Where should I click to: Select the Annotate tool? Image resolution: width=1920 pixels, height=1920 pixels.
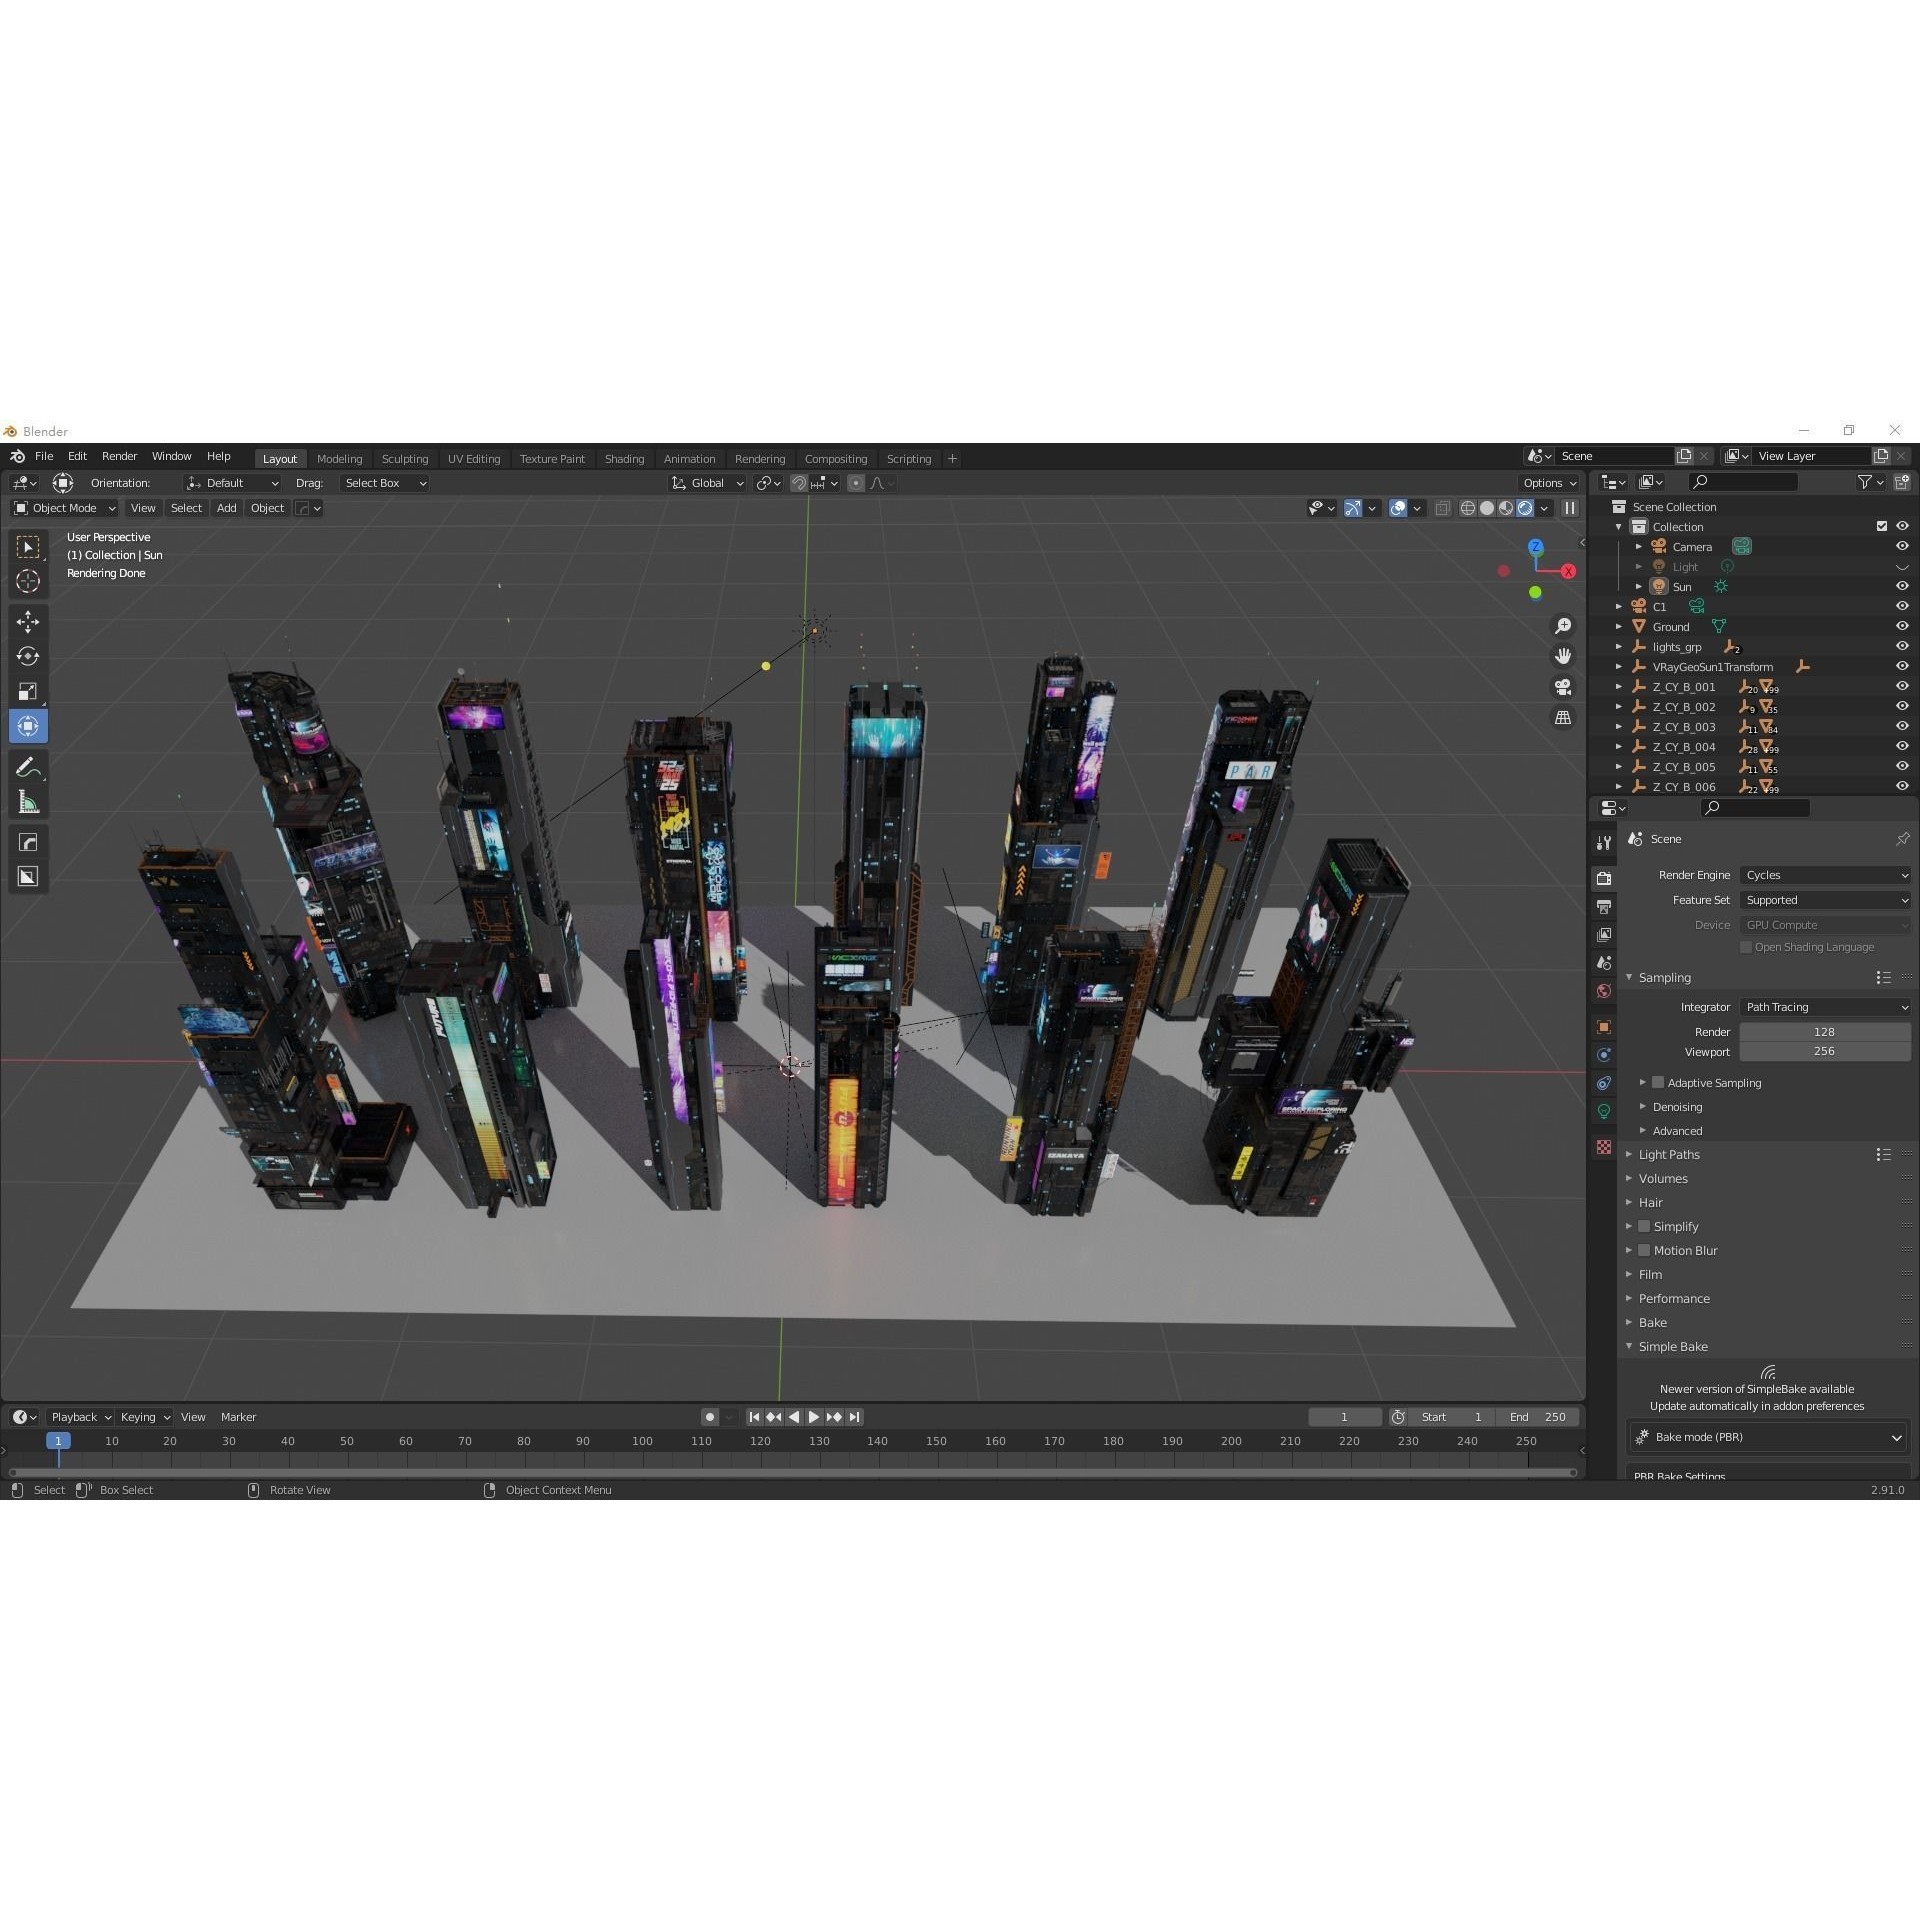pos(28,766)
